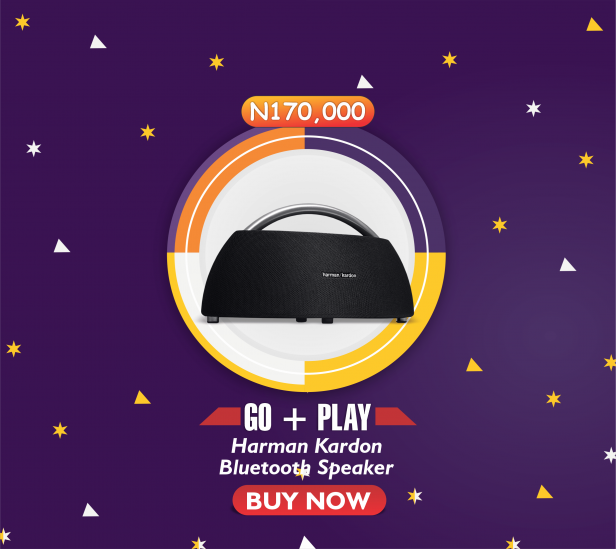Click the yellow star in the top-left corner

click(x=22, y=22)
